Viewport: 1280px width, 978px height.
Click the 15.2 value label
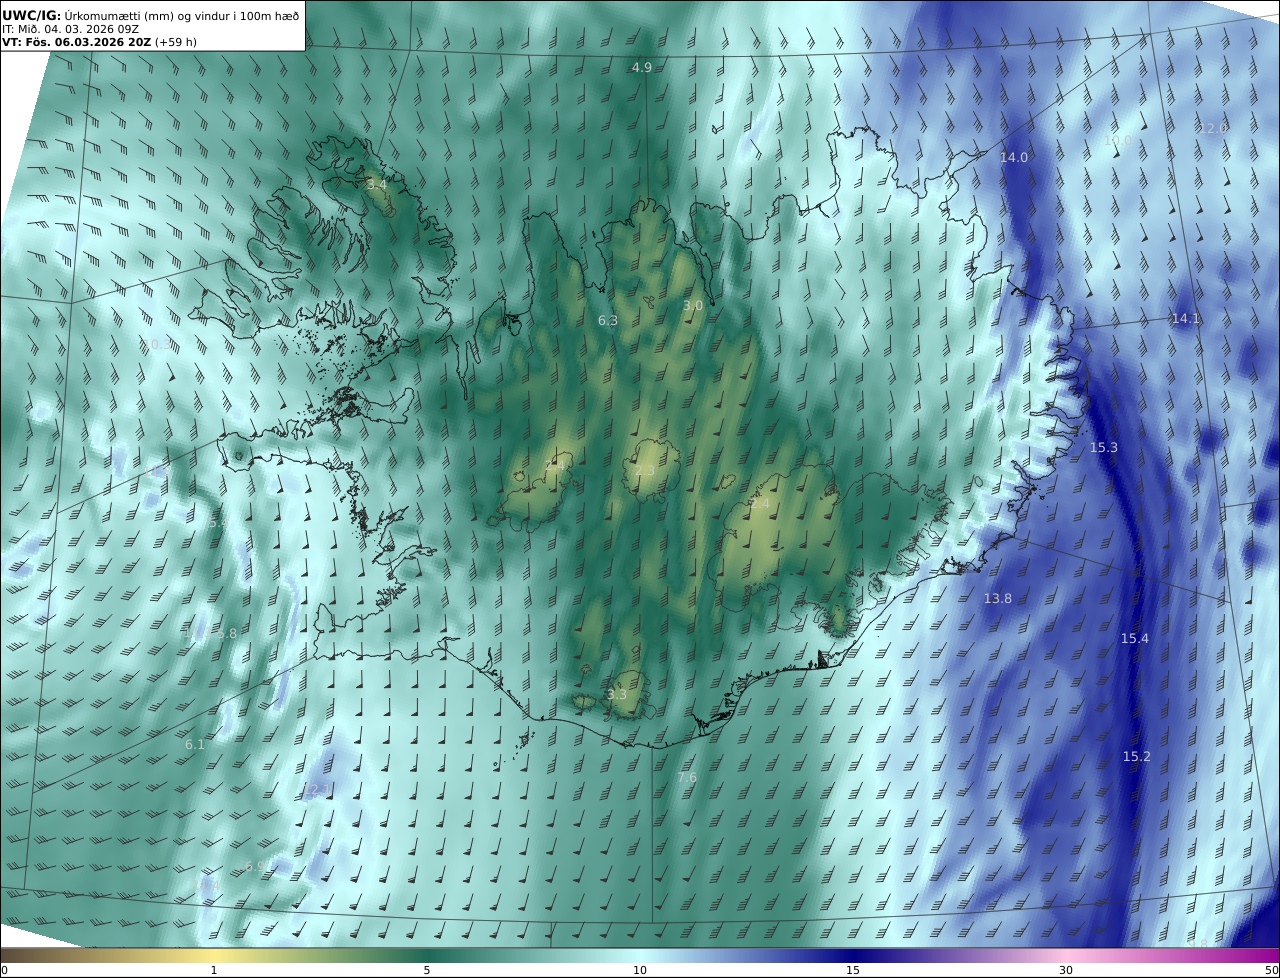(1137, 756)
